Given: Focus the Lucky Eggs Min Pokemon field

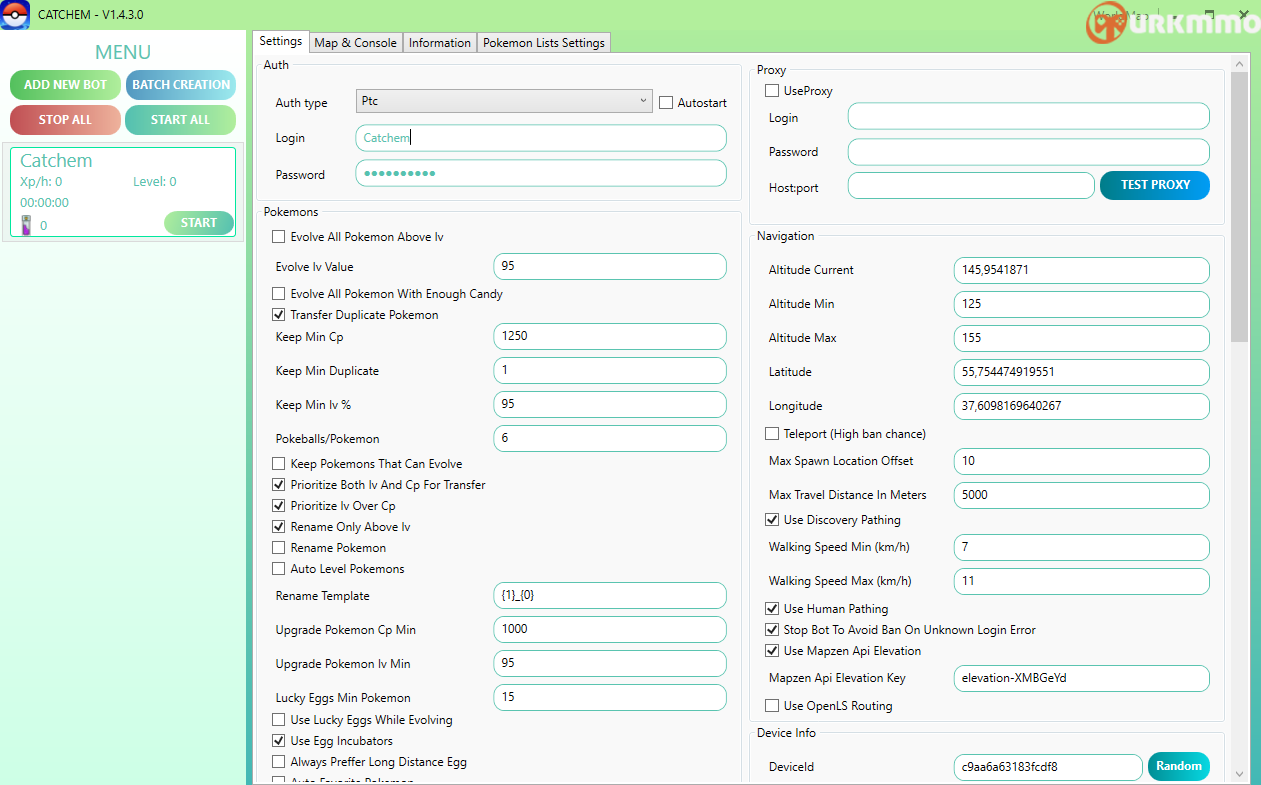Looking at the screenshot, I should coord(610,697).
